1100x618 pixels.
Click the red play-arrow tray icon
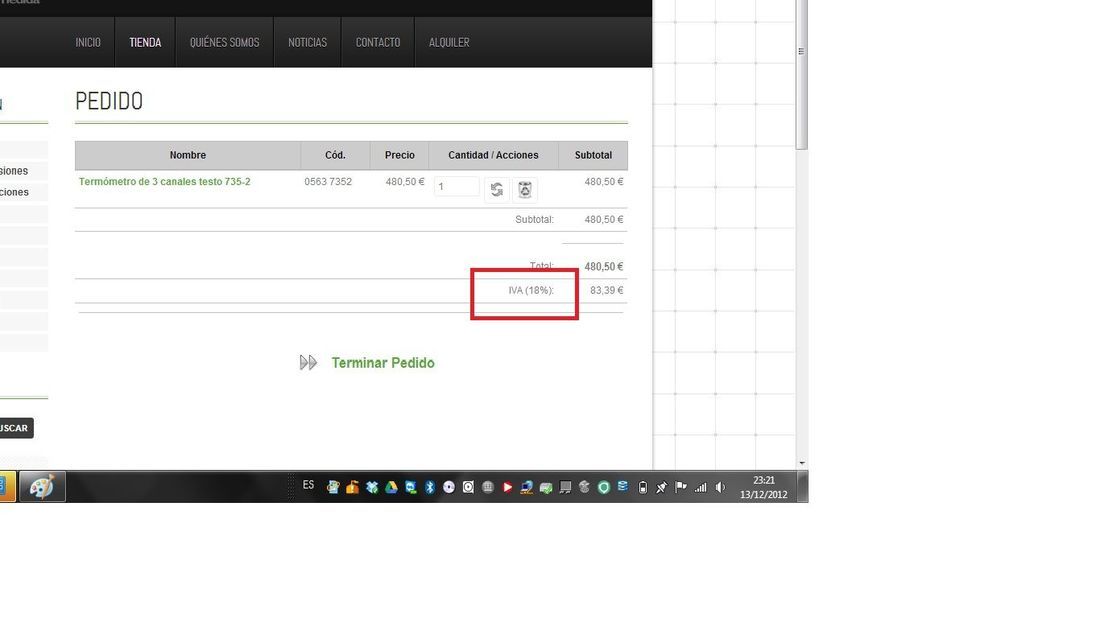507,487
